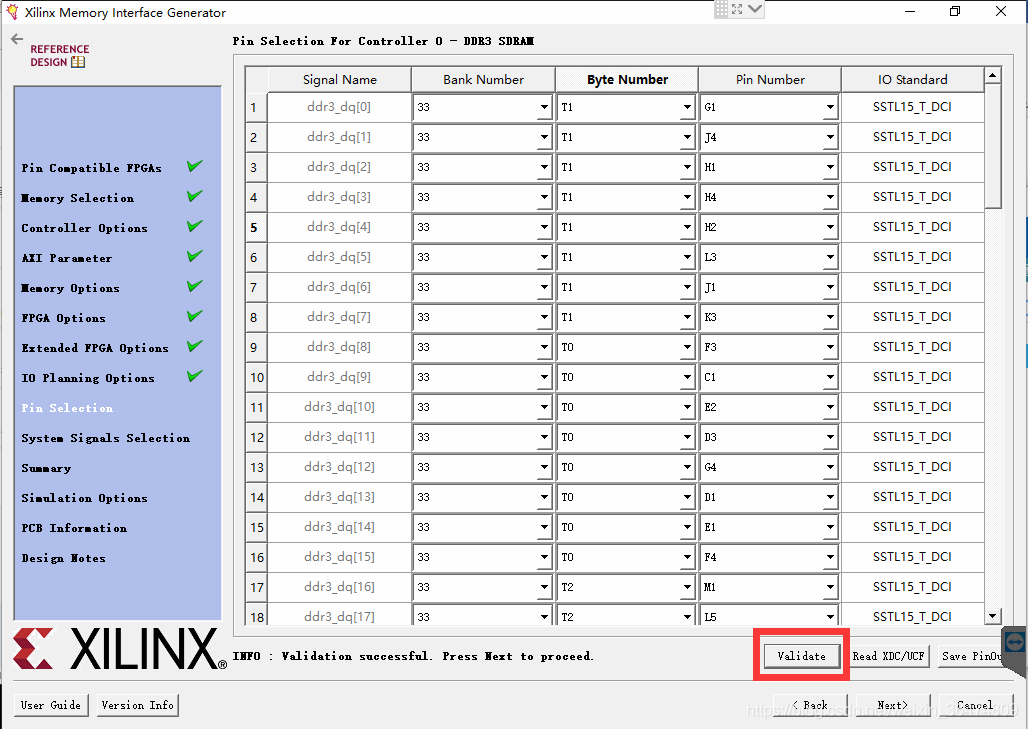Click the title bar fullscreen icon
The height and width of the screenshot is (729, 1028).
tap(738, 9)
